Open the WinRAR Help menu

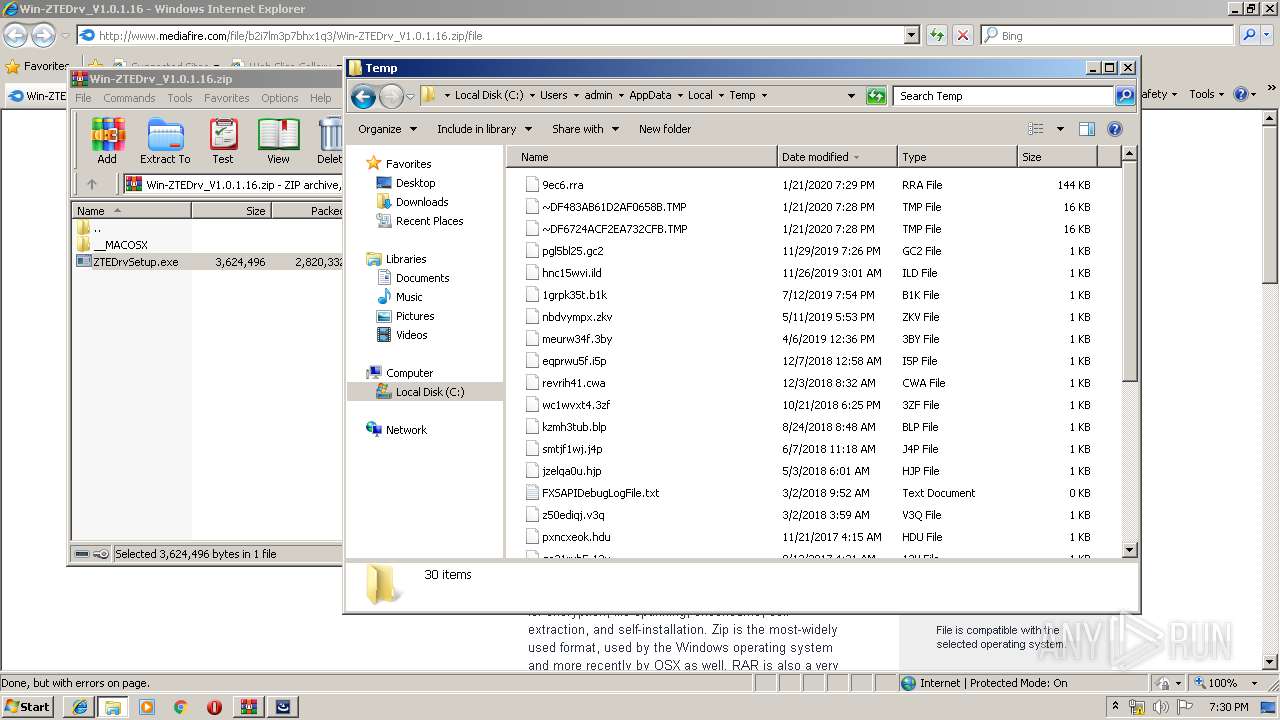click(x=320, y=98)
